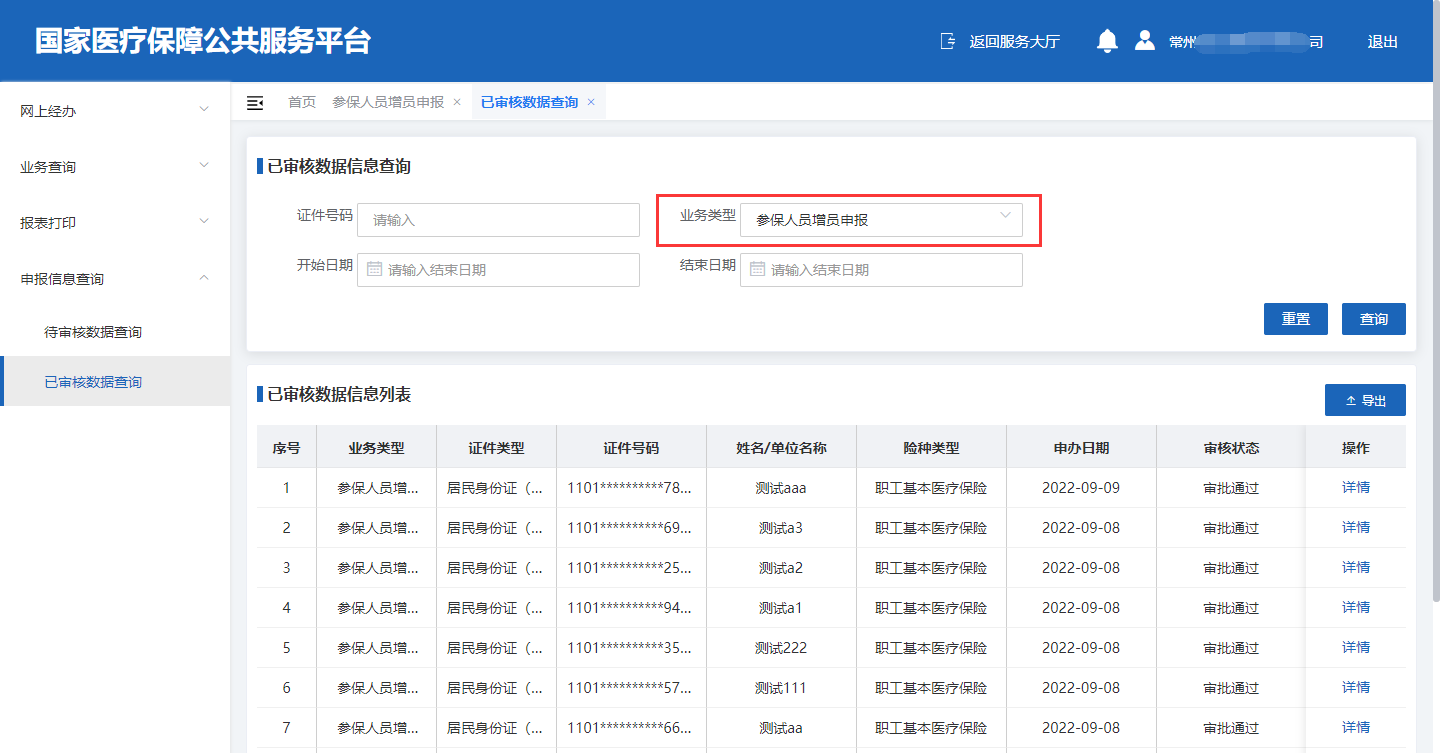Export the list with 导出 button

1365,400
